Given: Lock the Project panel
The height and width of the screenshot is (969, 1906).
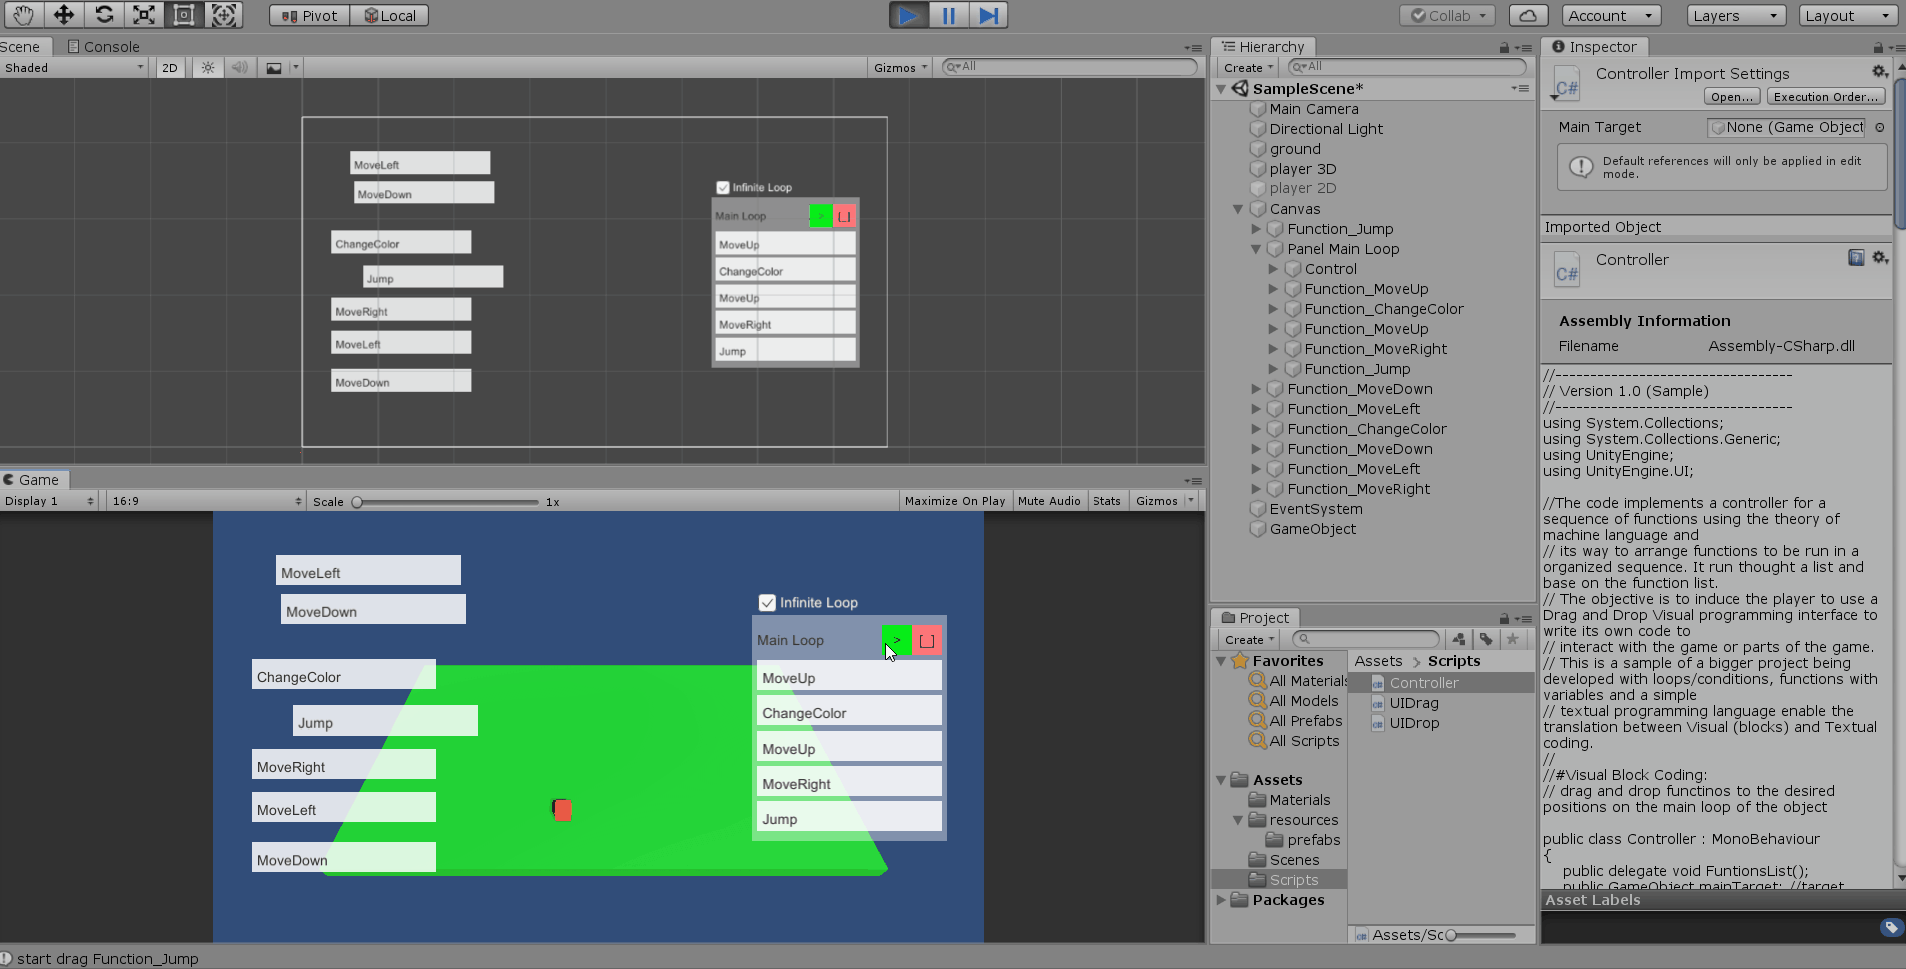Looking at the screenshot, I should (x=1504, y=618).
